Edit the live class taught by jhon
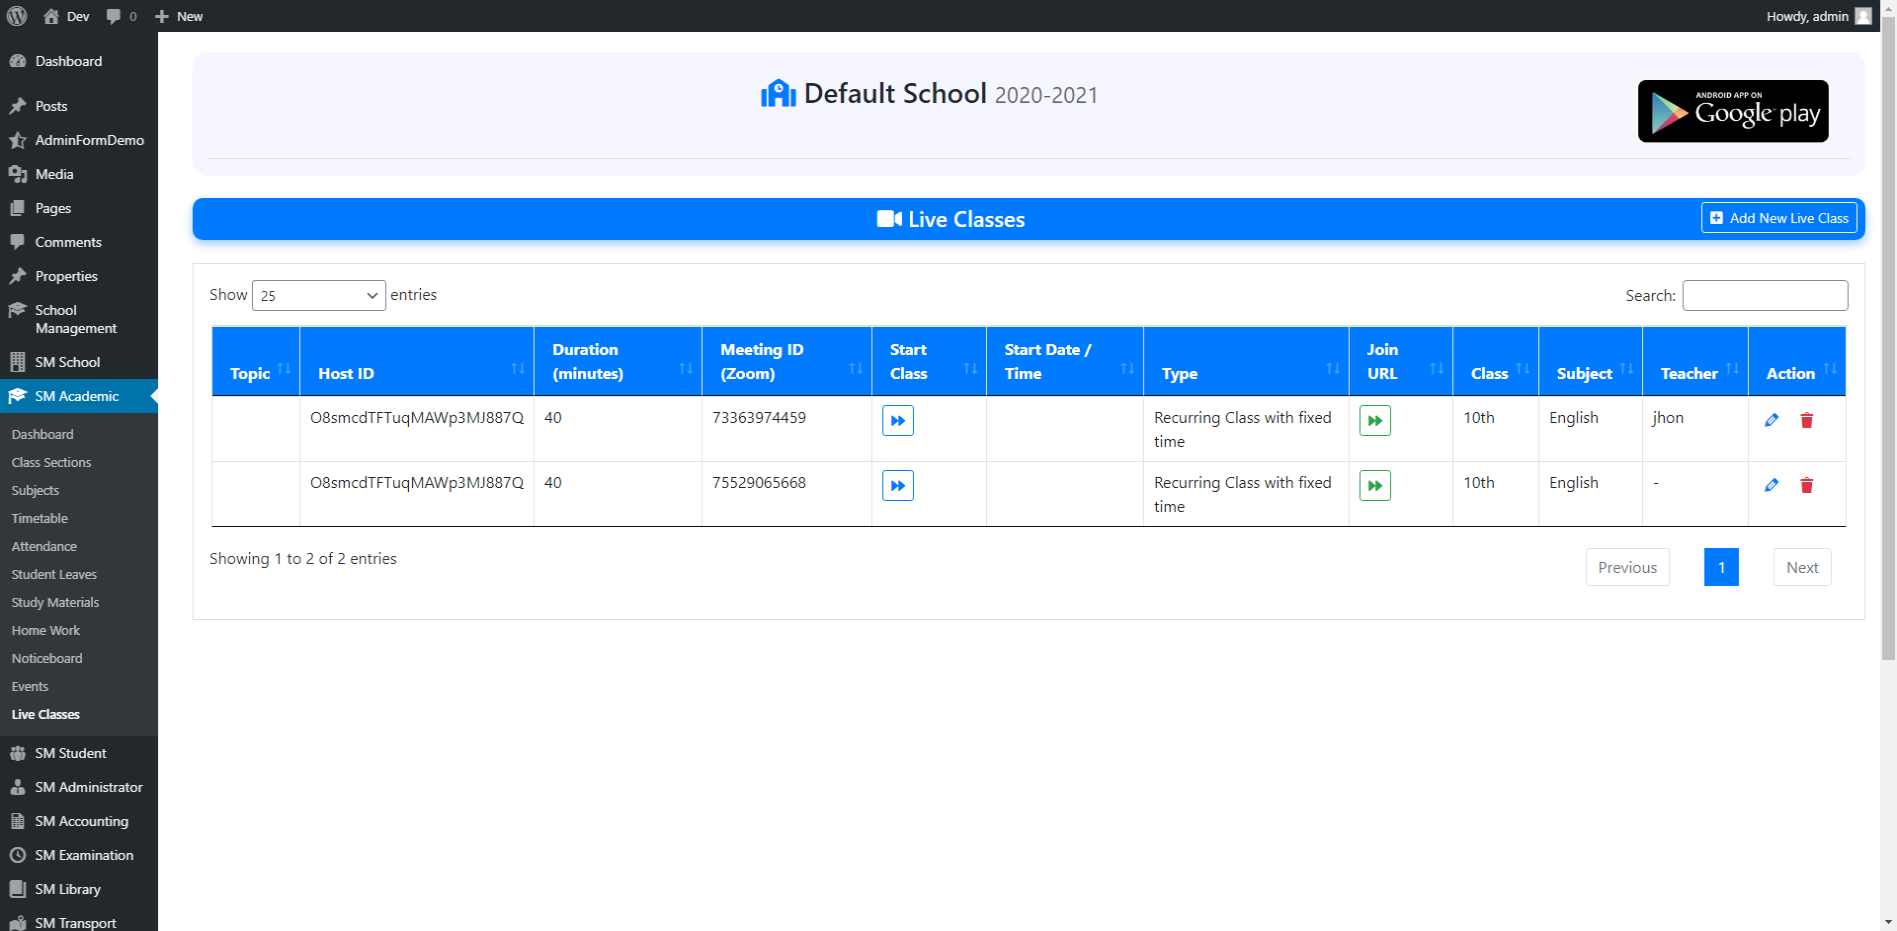Viewport: 1897px width, 931px height. 1771,421
